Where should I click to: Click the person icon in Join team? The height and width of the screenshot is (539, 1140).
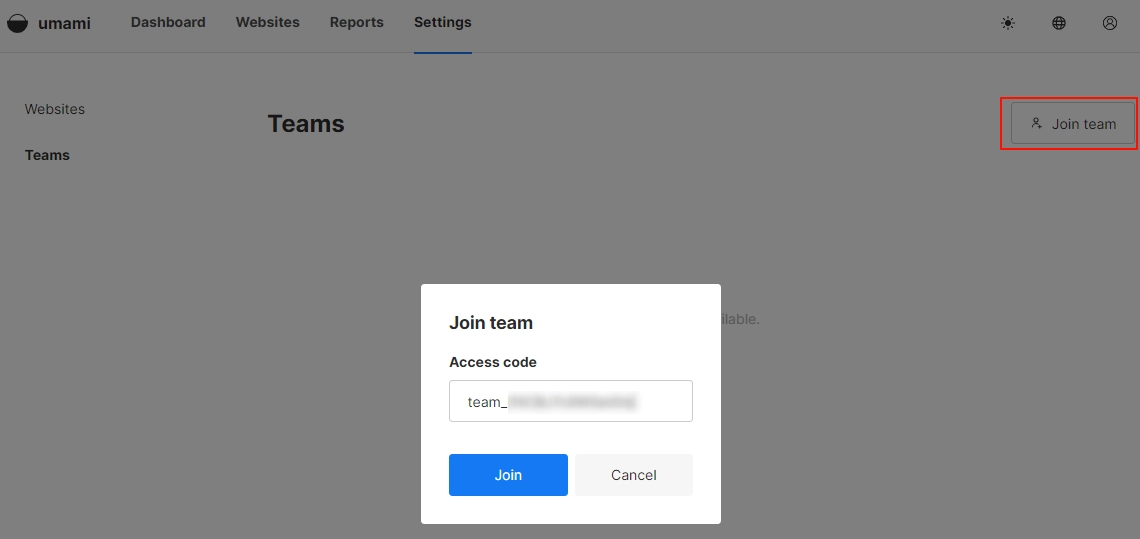pyautogui.click(x=1037, y=123)
